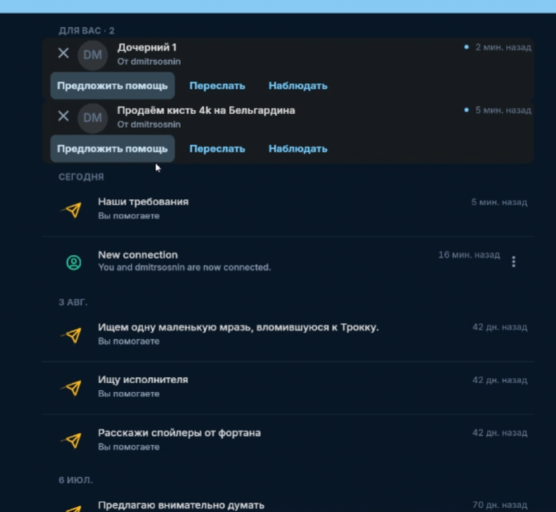
Task: Dismiss the Дочерний 1 request card
Action: click(x=63, y=53)
